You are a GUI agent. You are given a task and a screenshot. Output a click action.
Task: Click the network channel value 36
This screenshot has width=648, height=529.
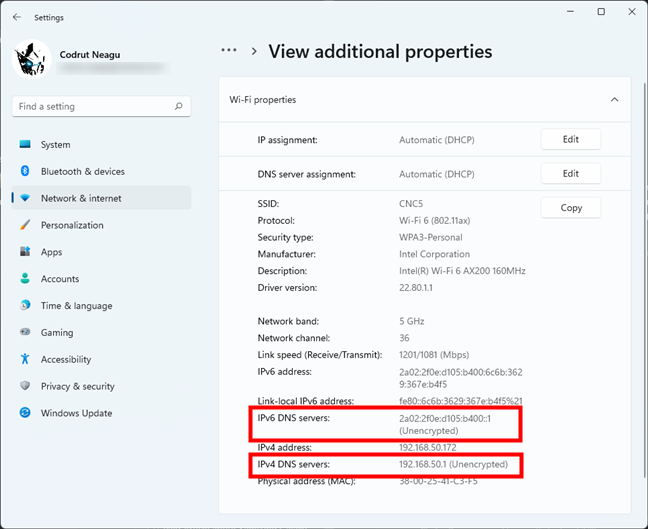point(404,338)
